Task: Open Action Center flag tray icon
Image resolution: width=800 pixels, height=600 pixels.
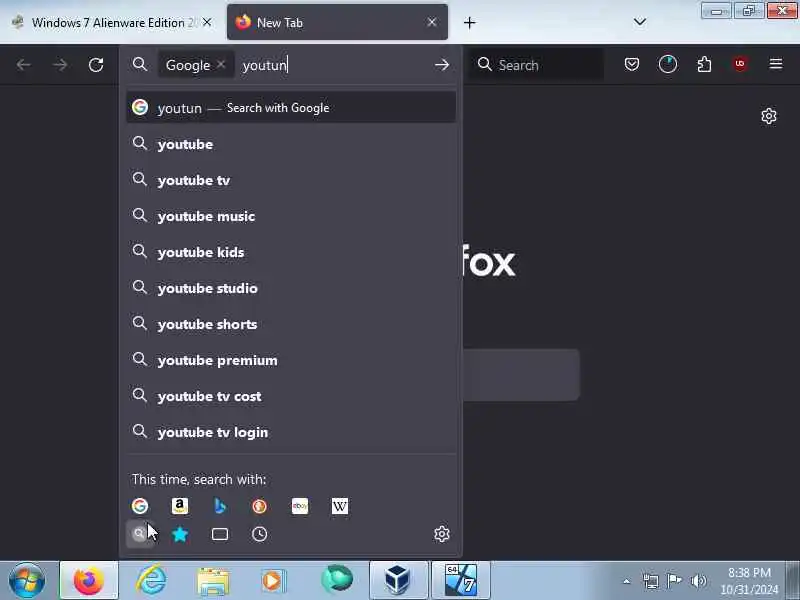Action: click(674, 580)
